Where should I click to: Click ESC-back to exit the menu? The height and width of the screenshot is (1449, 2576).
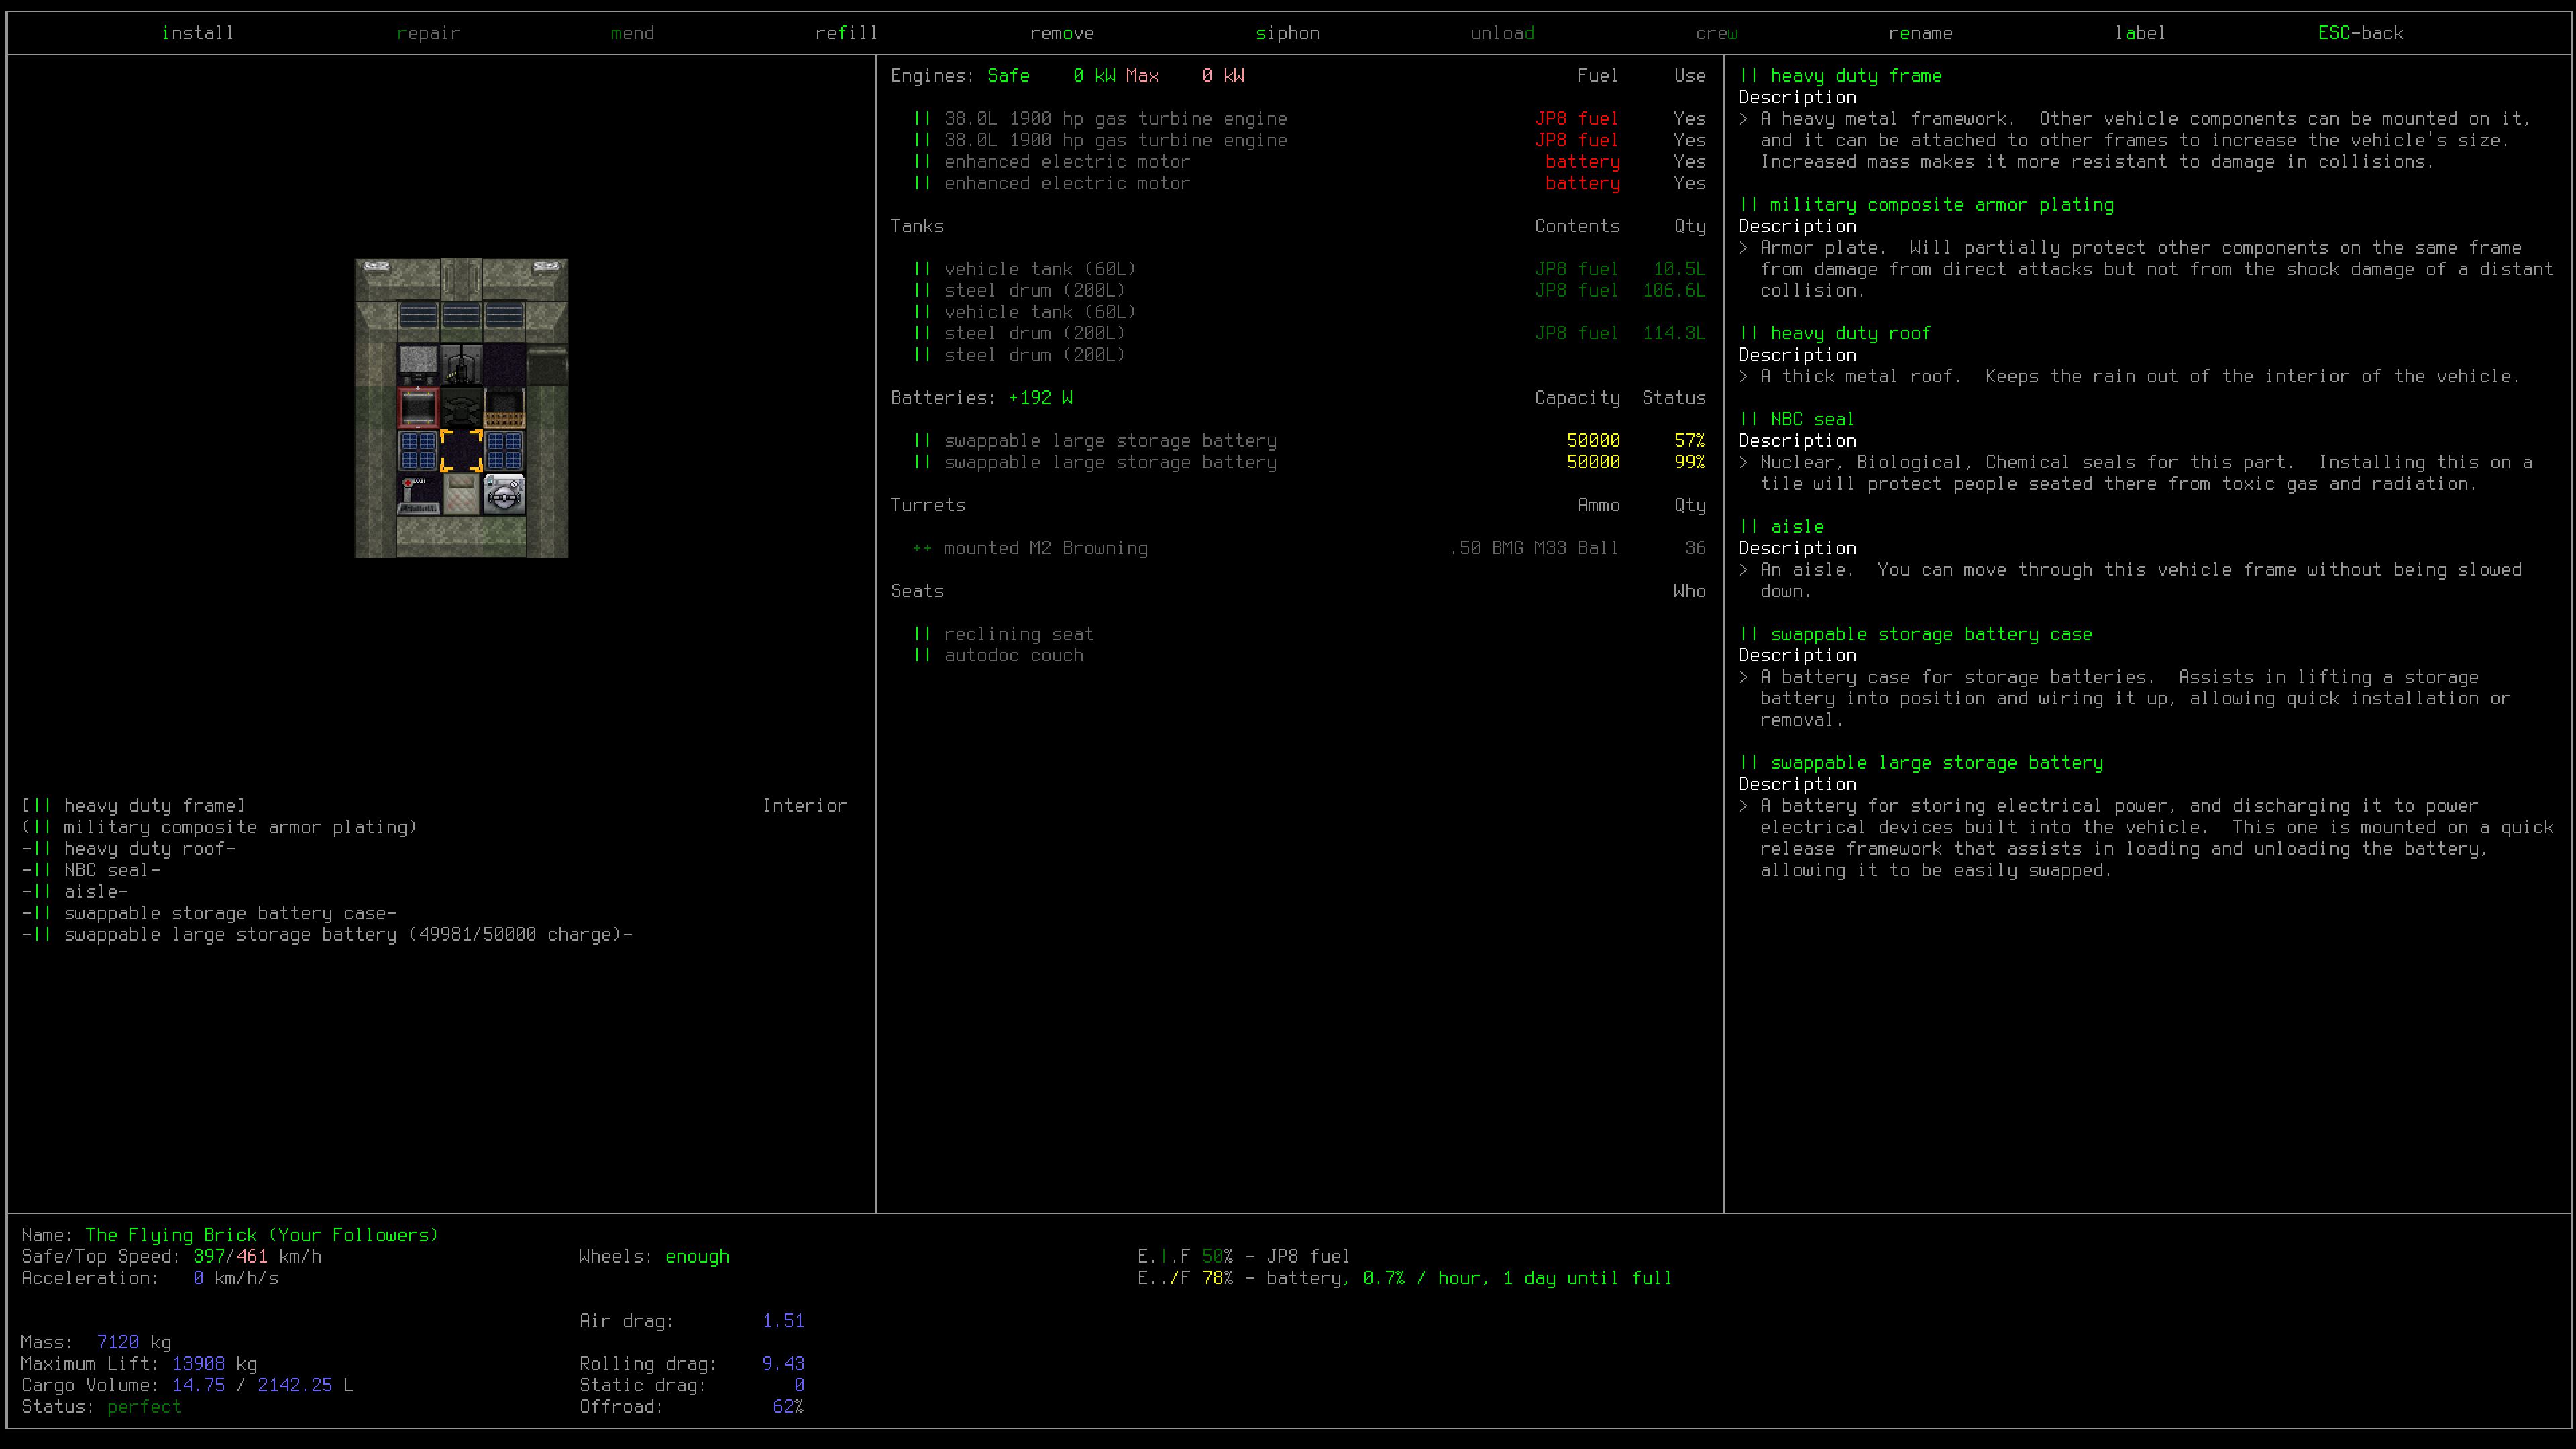pos(2361,33)
